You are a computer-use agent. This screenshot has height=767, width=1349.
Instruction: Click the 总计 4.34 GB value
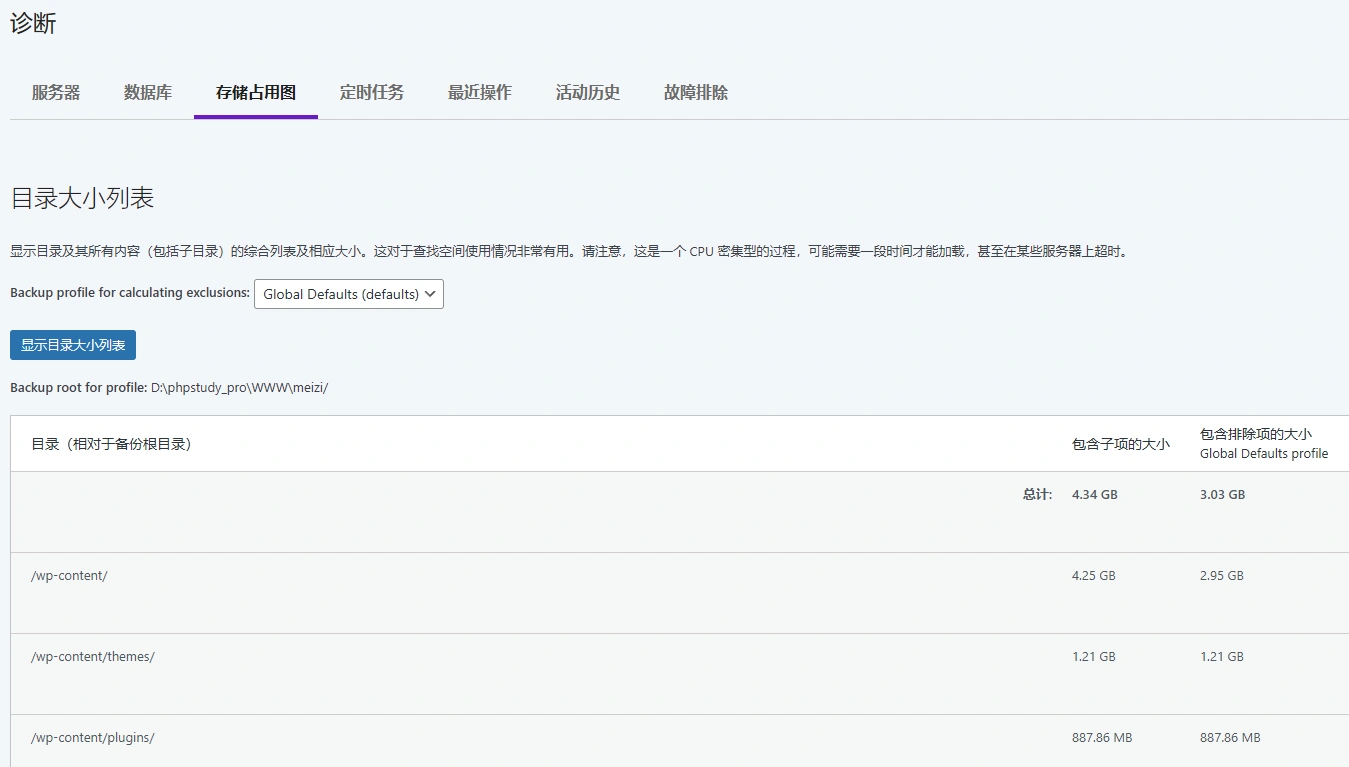[1093, 493]
